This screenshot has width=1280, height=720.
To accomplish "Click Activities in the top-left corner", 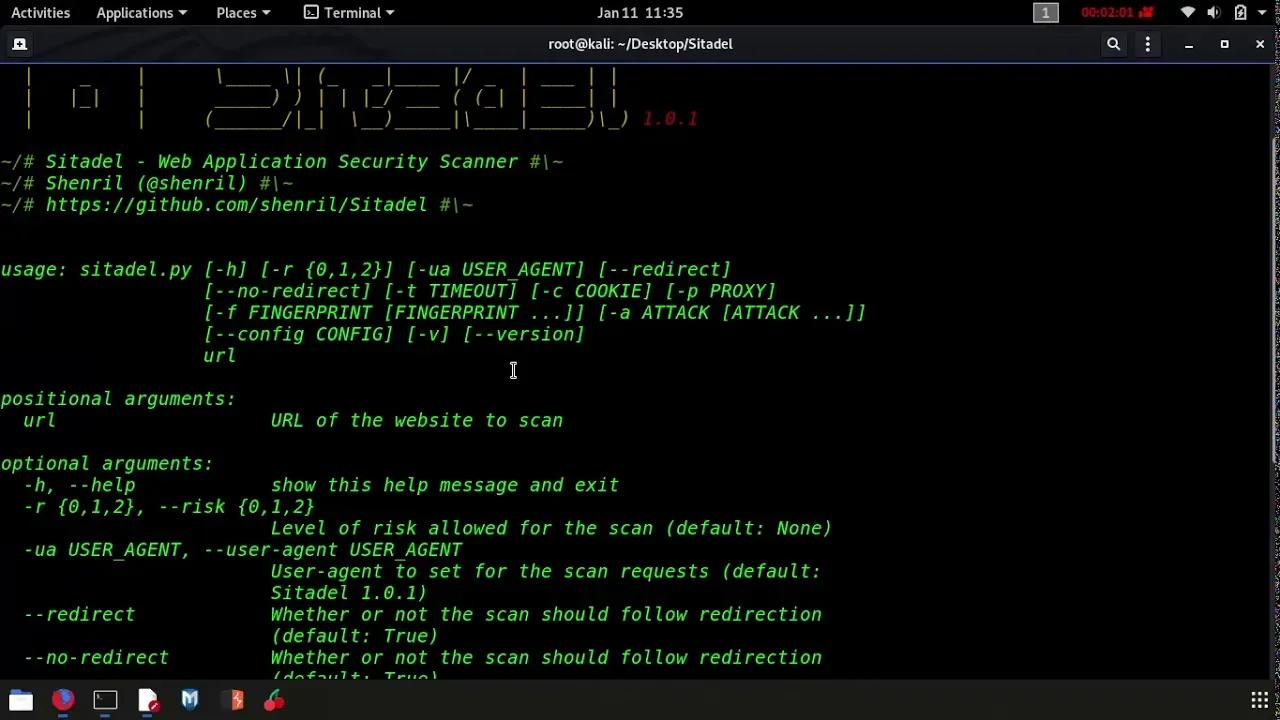I will pos(40,12).
